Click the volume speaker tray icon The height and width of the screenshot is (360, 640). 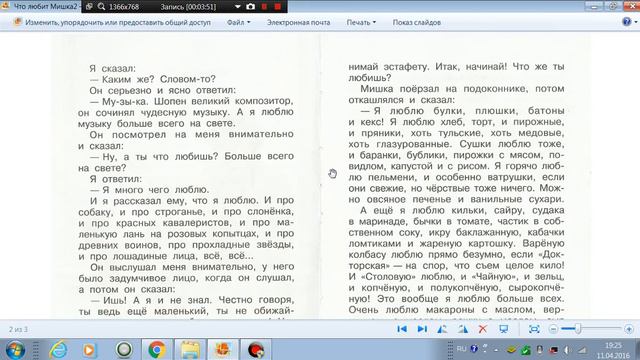pos(567,350)
